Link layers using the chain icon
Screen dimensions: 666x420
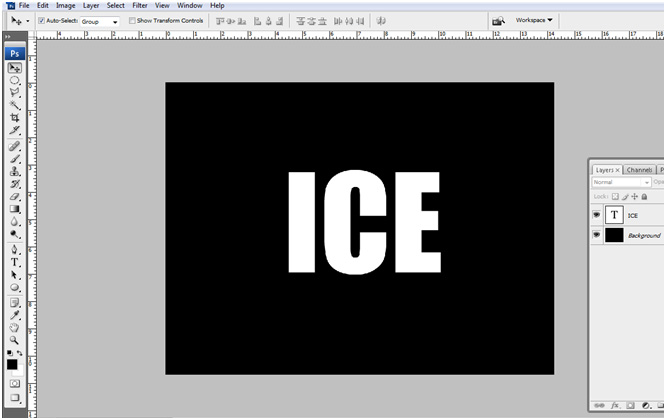(x=599, y=406)
